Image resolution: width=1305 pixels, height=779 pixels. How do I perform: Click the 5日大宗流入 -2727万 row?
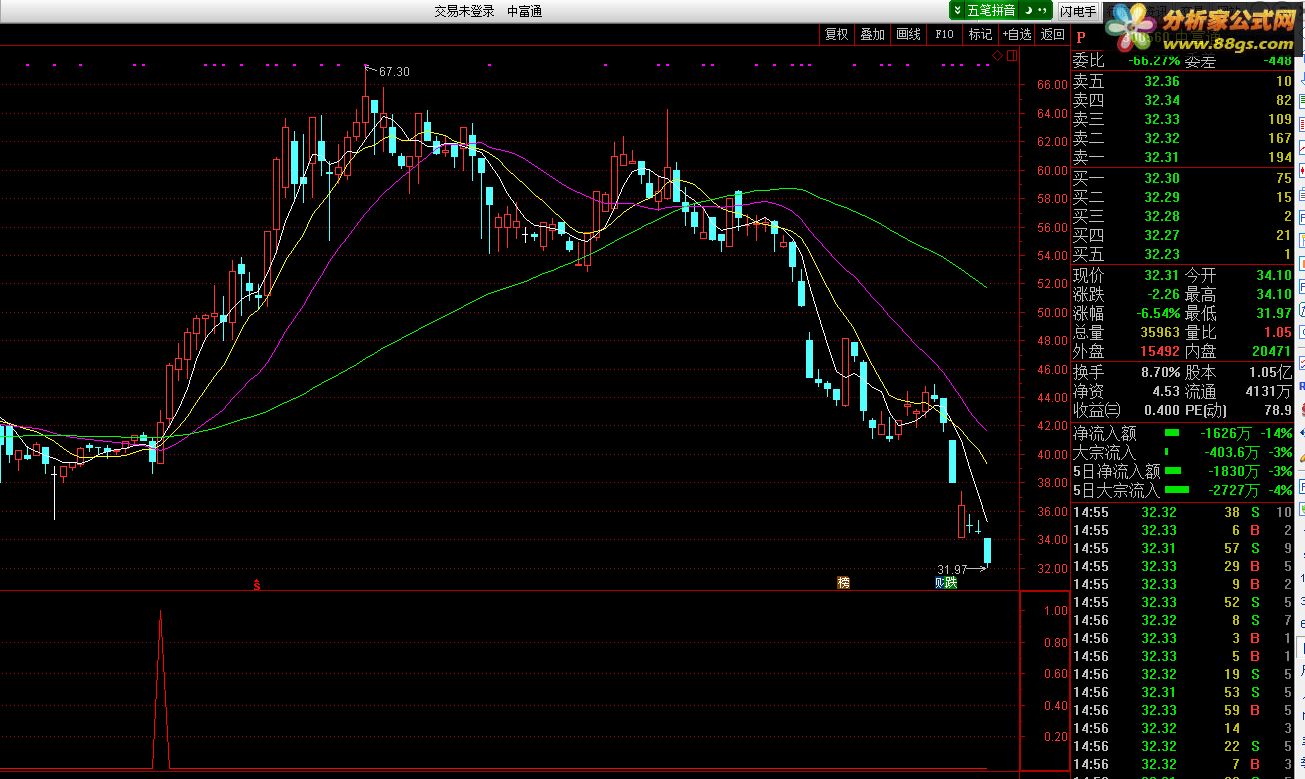pyautogui.click(x=1182, y=490)
